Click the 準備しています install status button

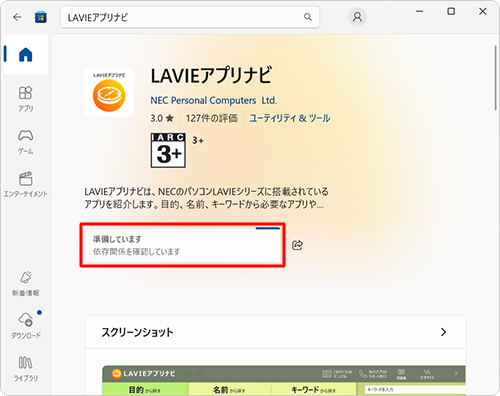pyautogui.click(x=182, y=245)
